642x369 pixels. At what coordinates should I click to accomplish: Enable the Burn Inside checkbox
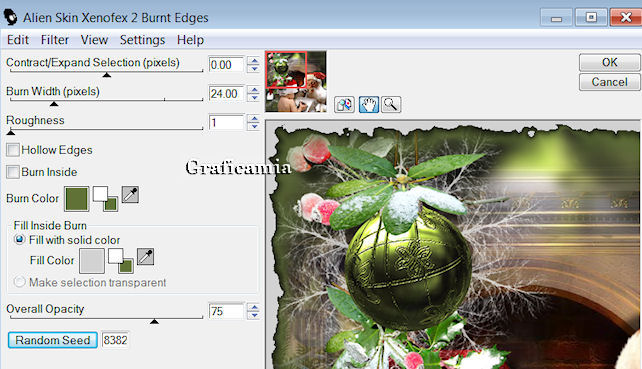coord(13,172)
